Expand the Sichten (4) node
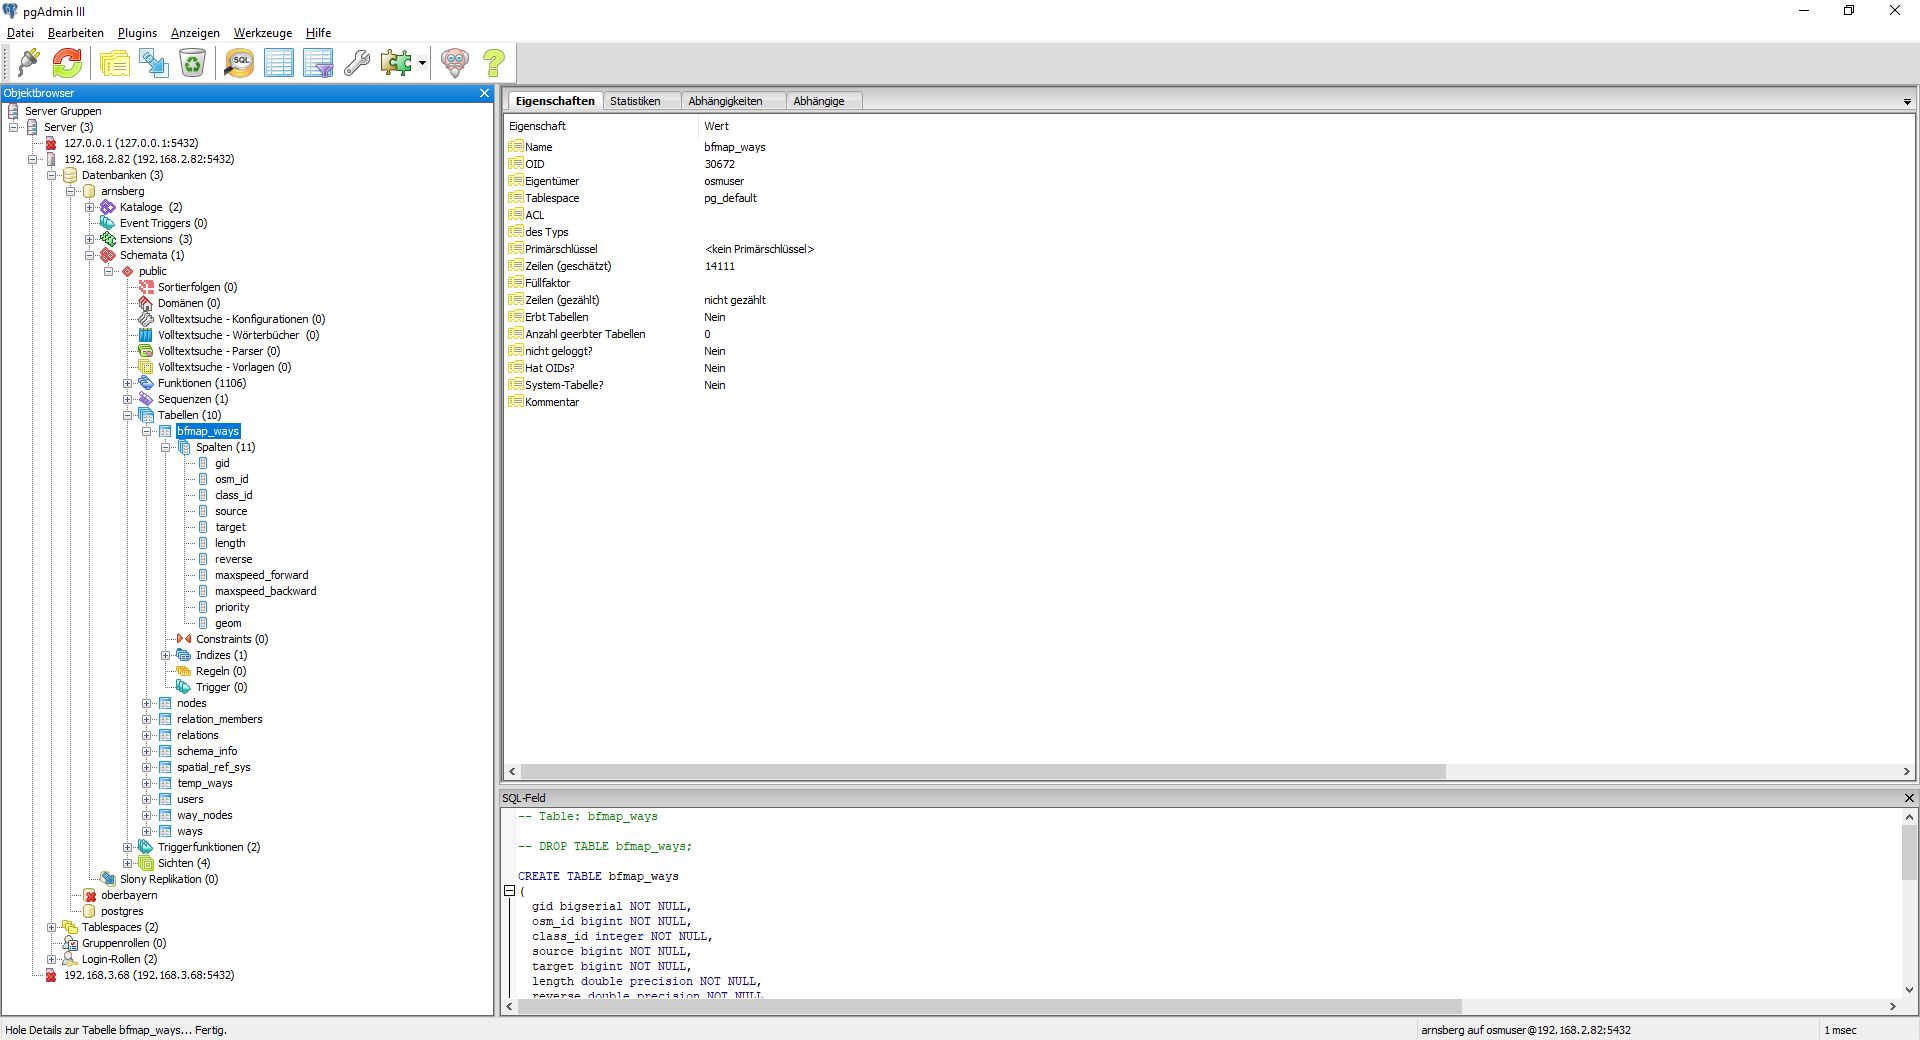The height and width of the screenshot is (1040, 1920). 128,863
